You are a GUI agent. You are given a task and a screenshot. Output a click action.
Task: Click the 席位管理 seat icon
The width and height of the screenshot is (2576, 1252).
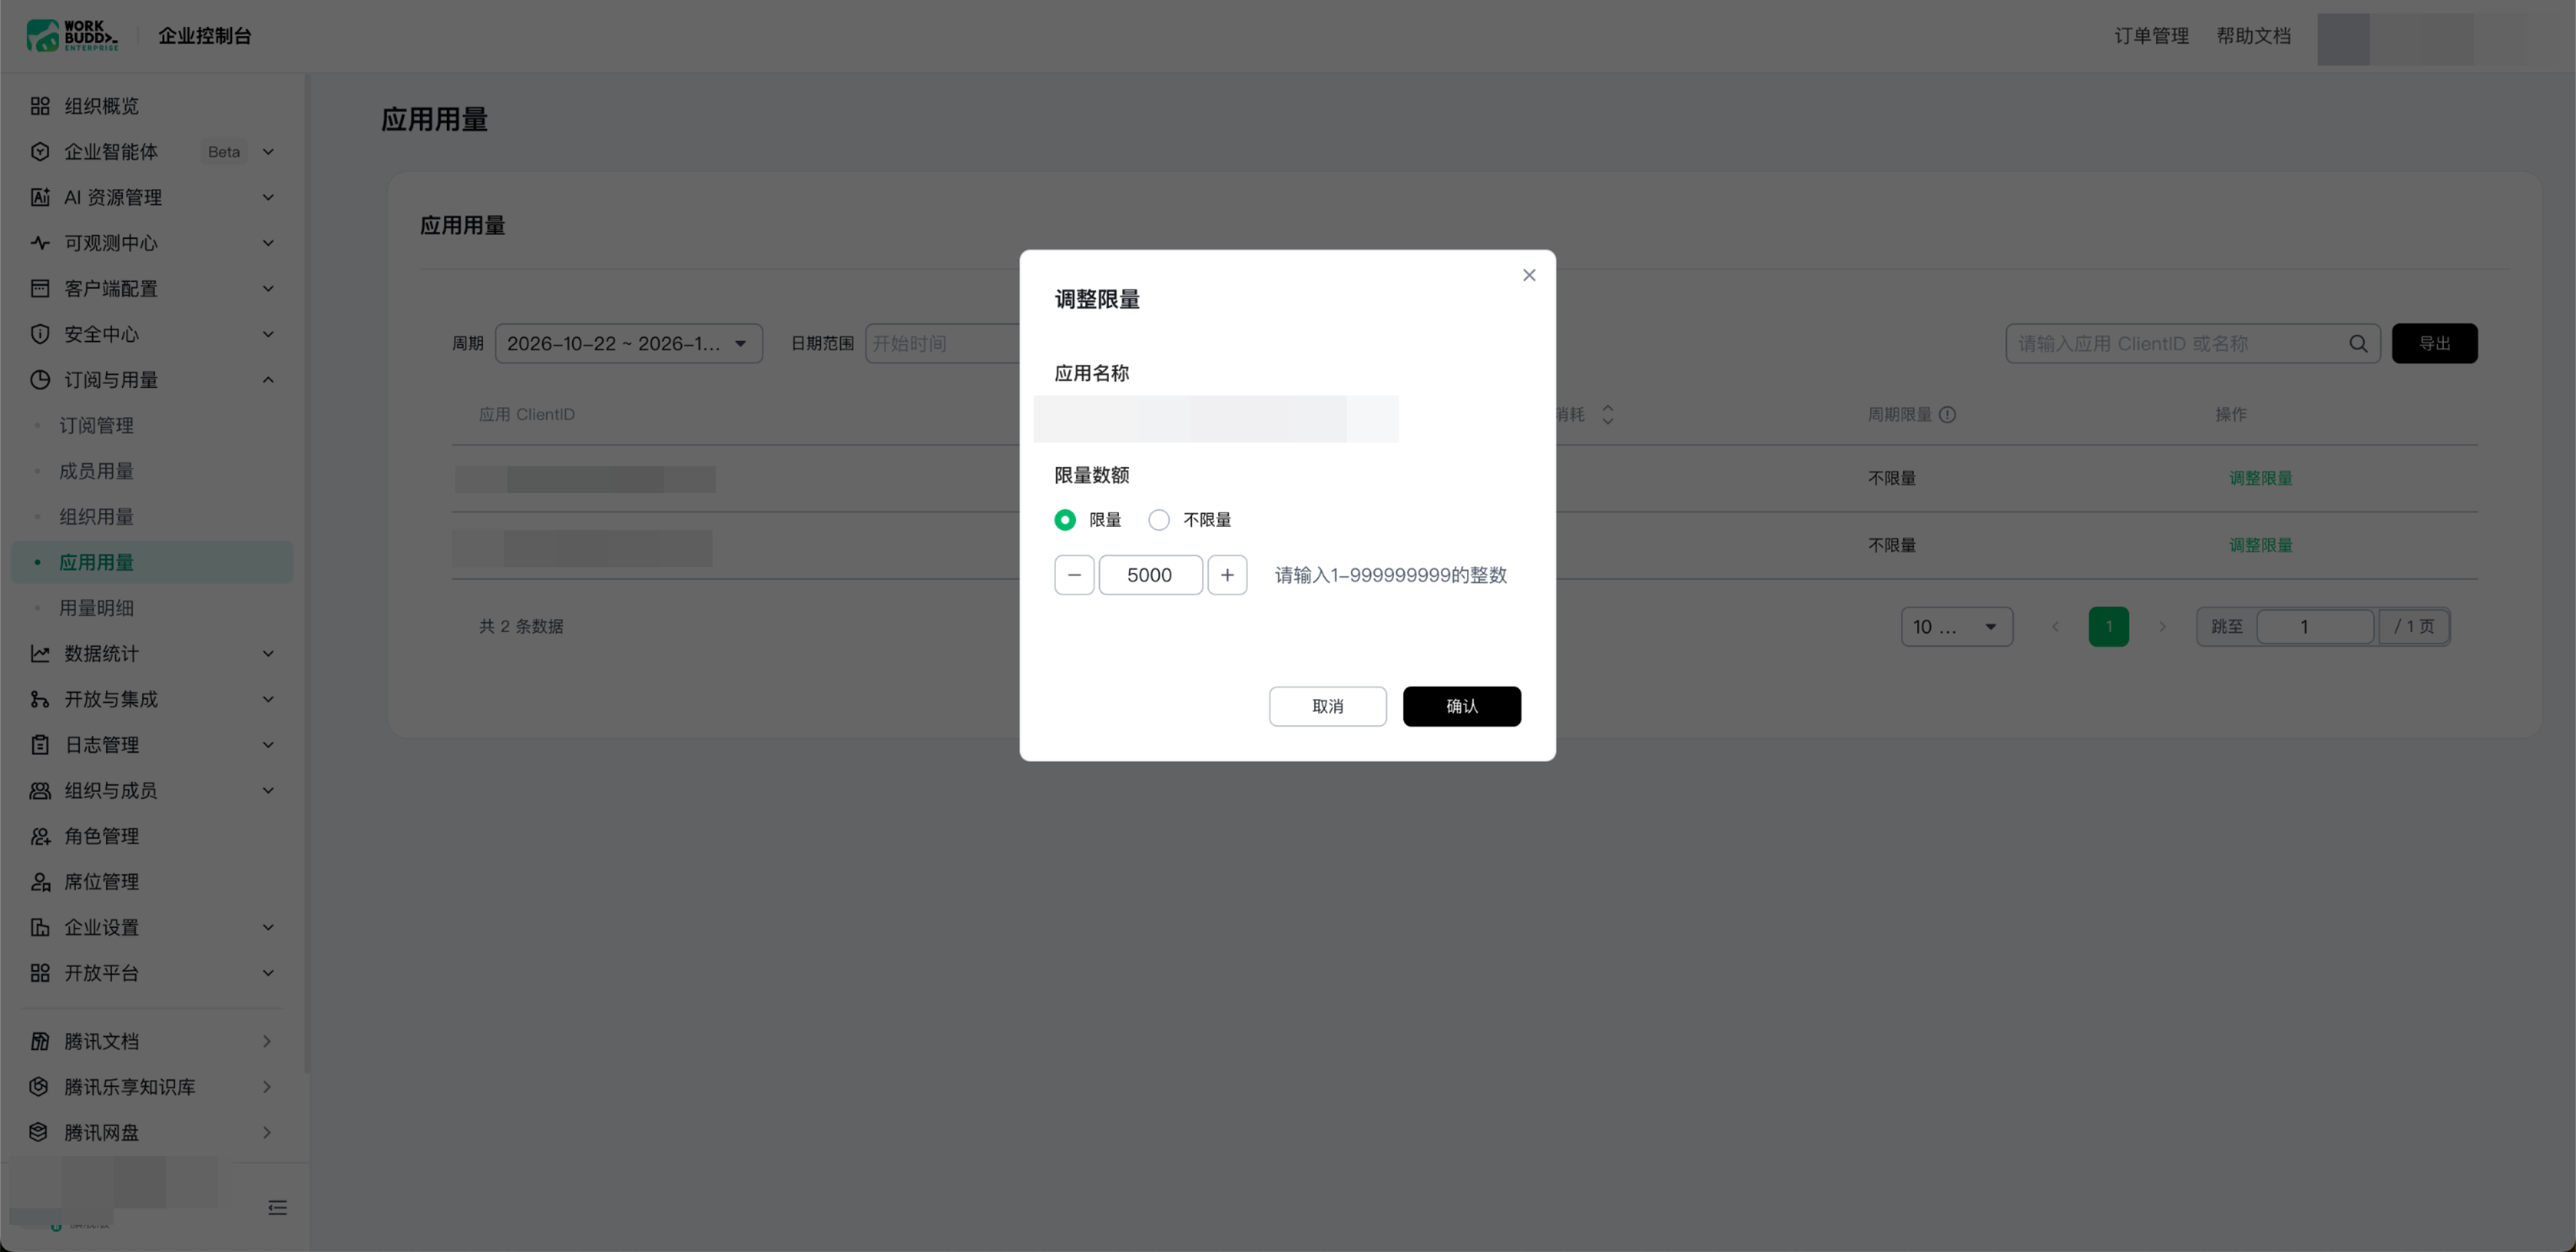(x=40, y=882)
